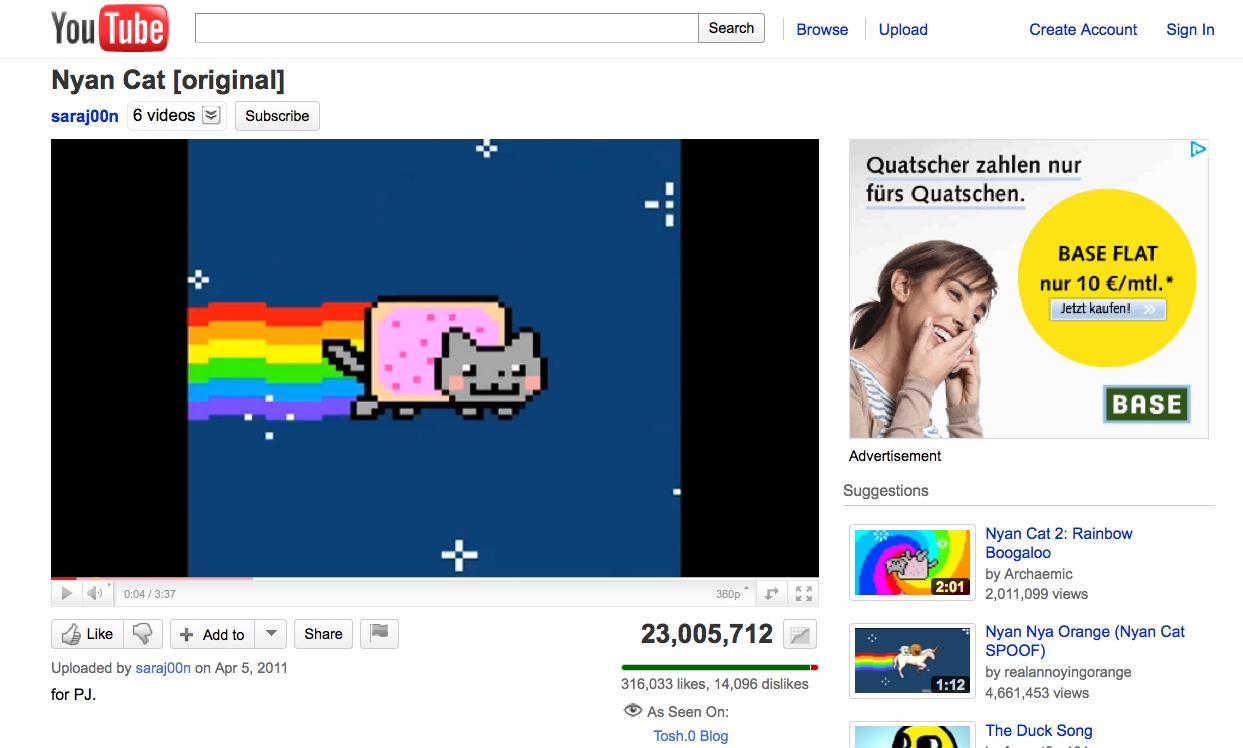
Task: Give the video a thumbs down
Action: pyautogui.click(x=143, y=633)
